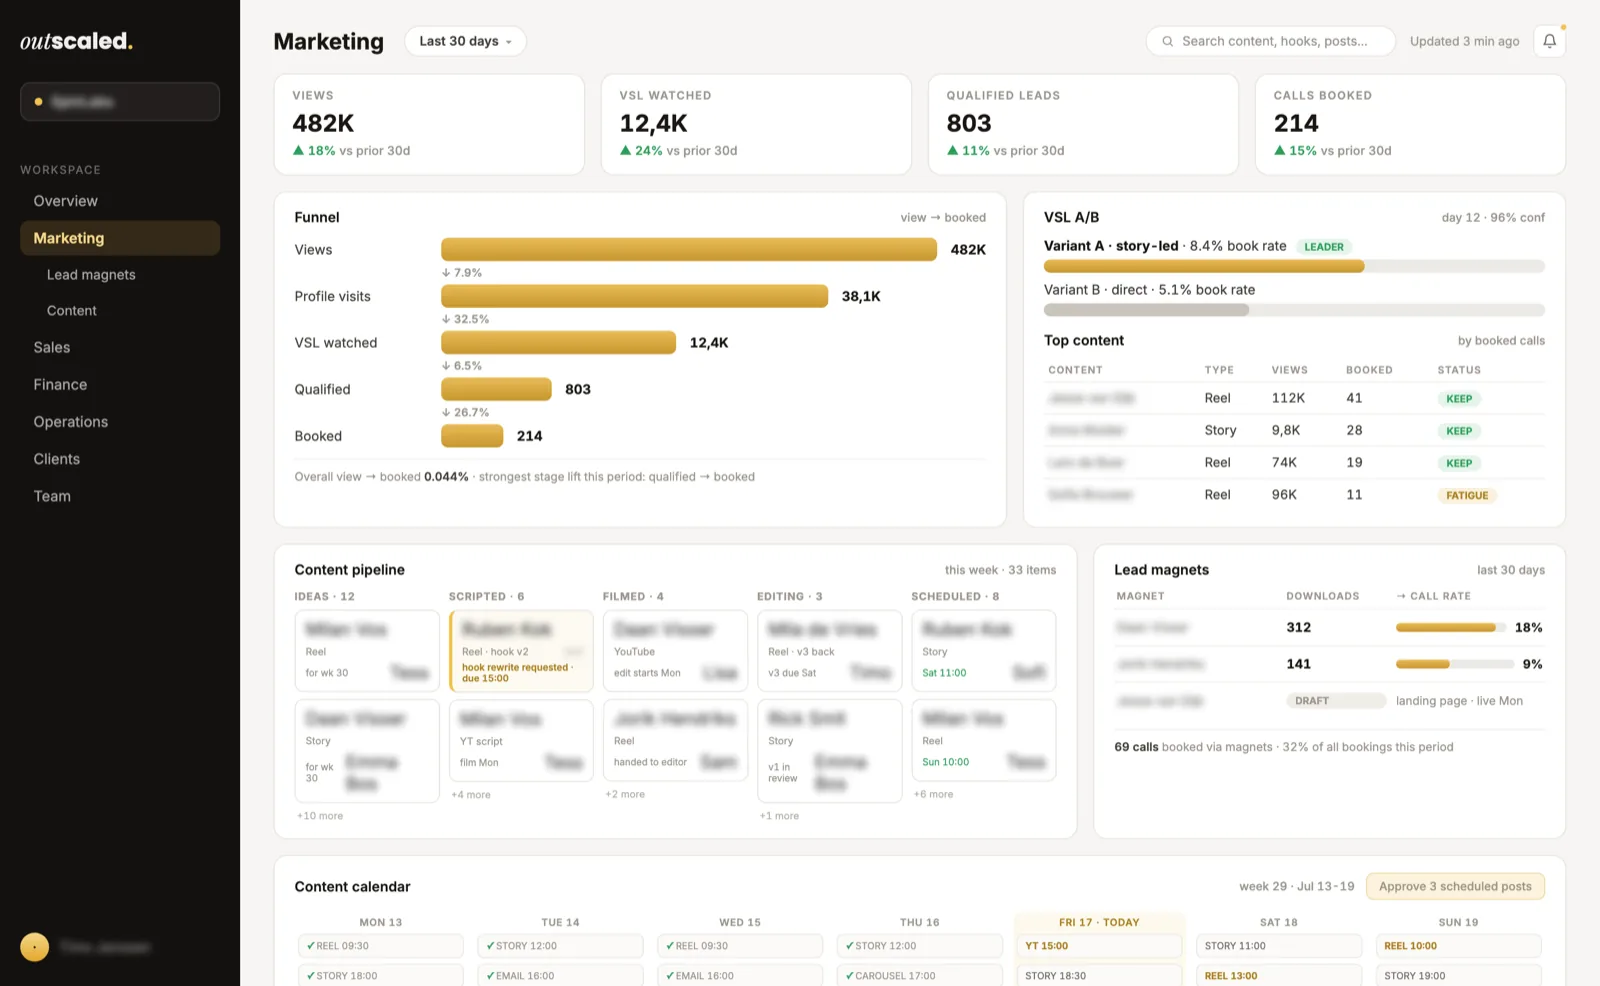
Task: Open the YouTube 'edit starts Mon' card
Action: [x=675, y=651]
